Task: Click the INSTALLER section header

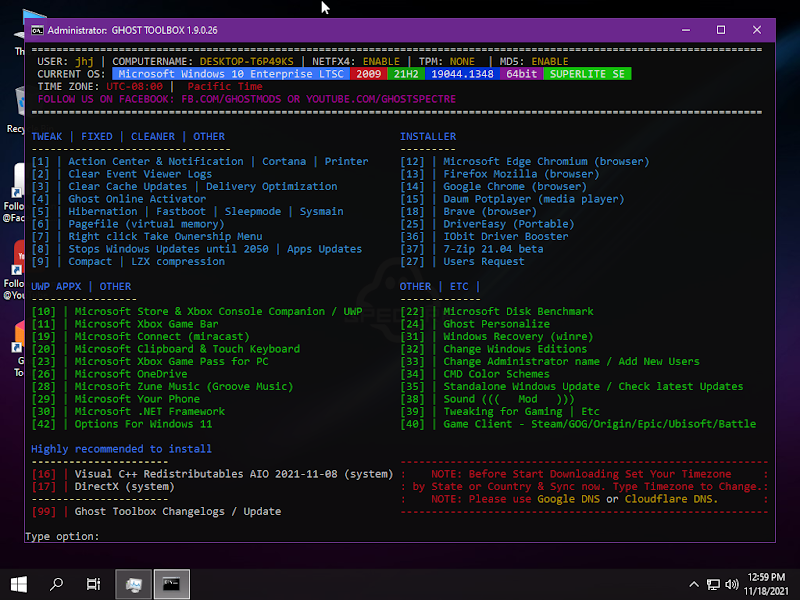Action: (x=428, y=136)
